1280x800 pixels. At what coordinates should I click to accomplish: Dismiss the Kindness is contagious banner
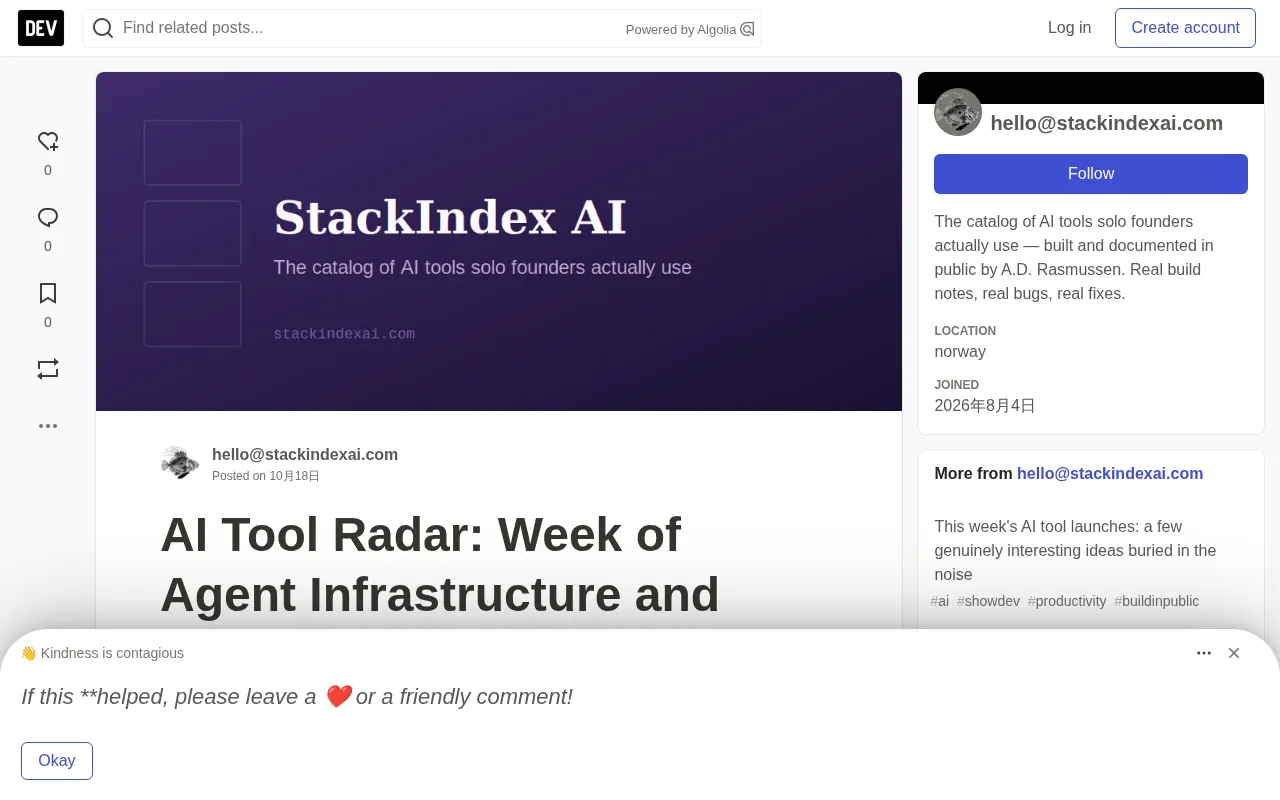1234,653
